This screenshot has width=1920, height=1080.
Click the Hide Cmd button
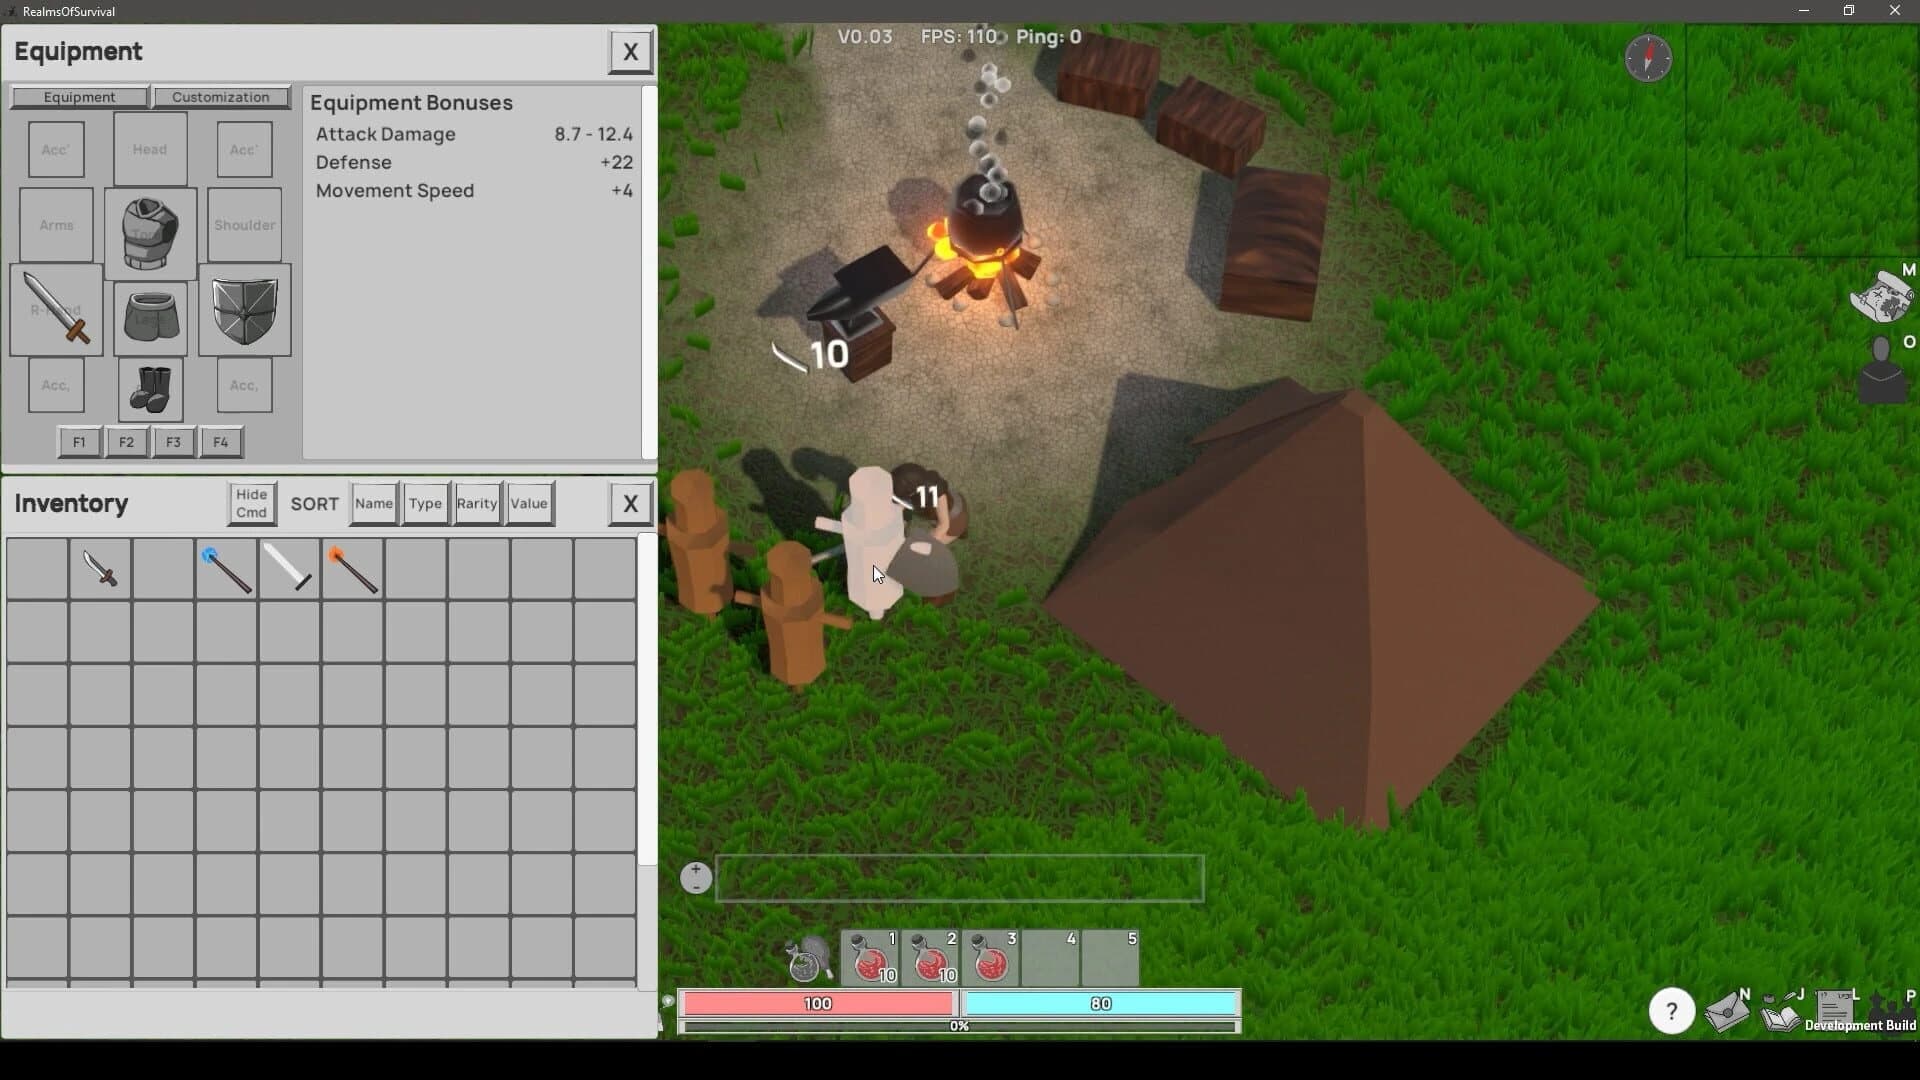click(251, 503)
